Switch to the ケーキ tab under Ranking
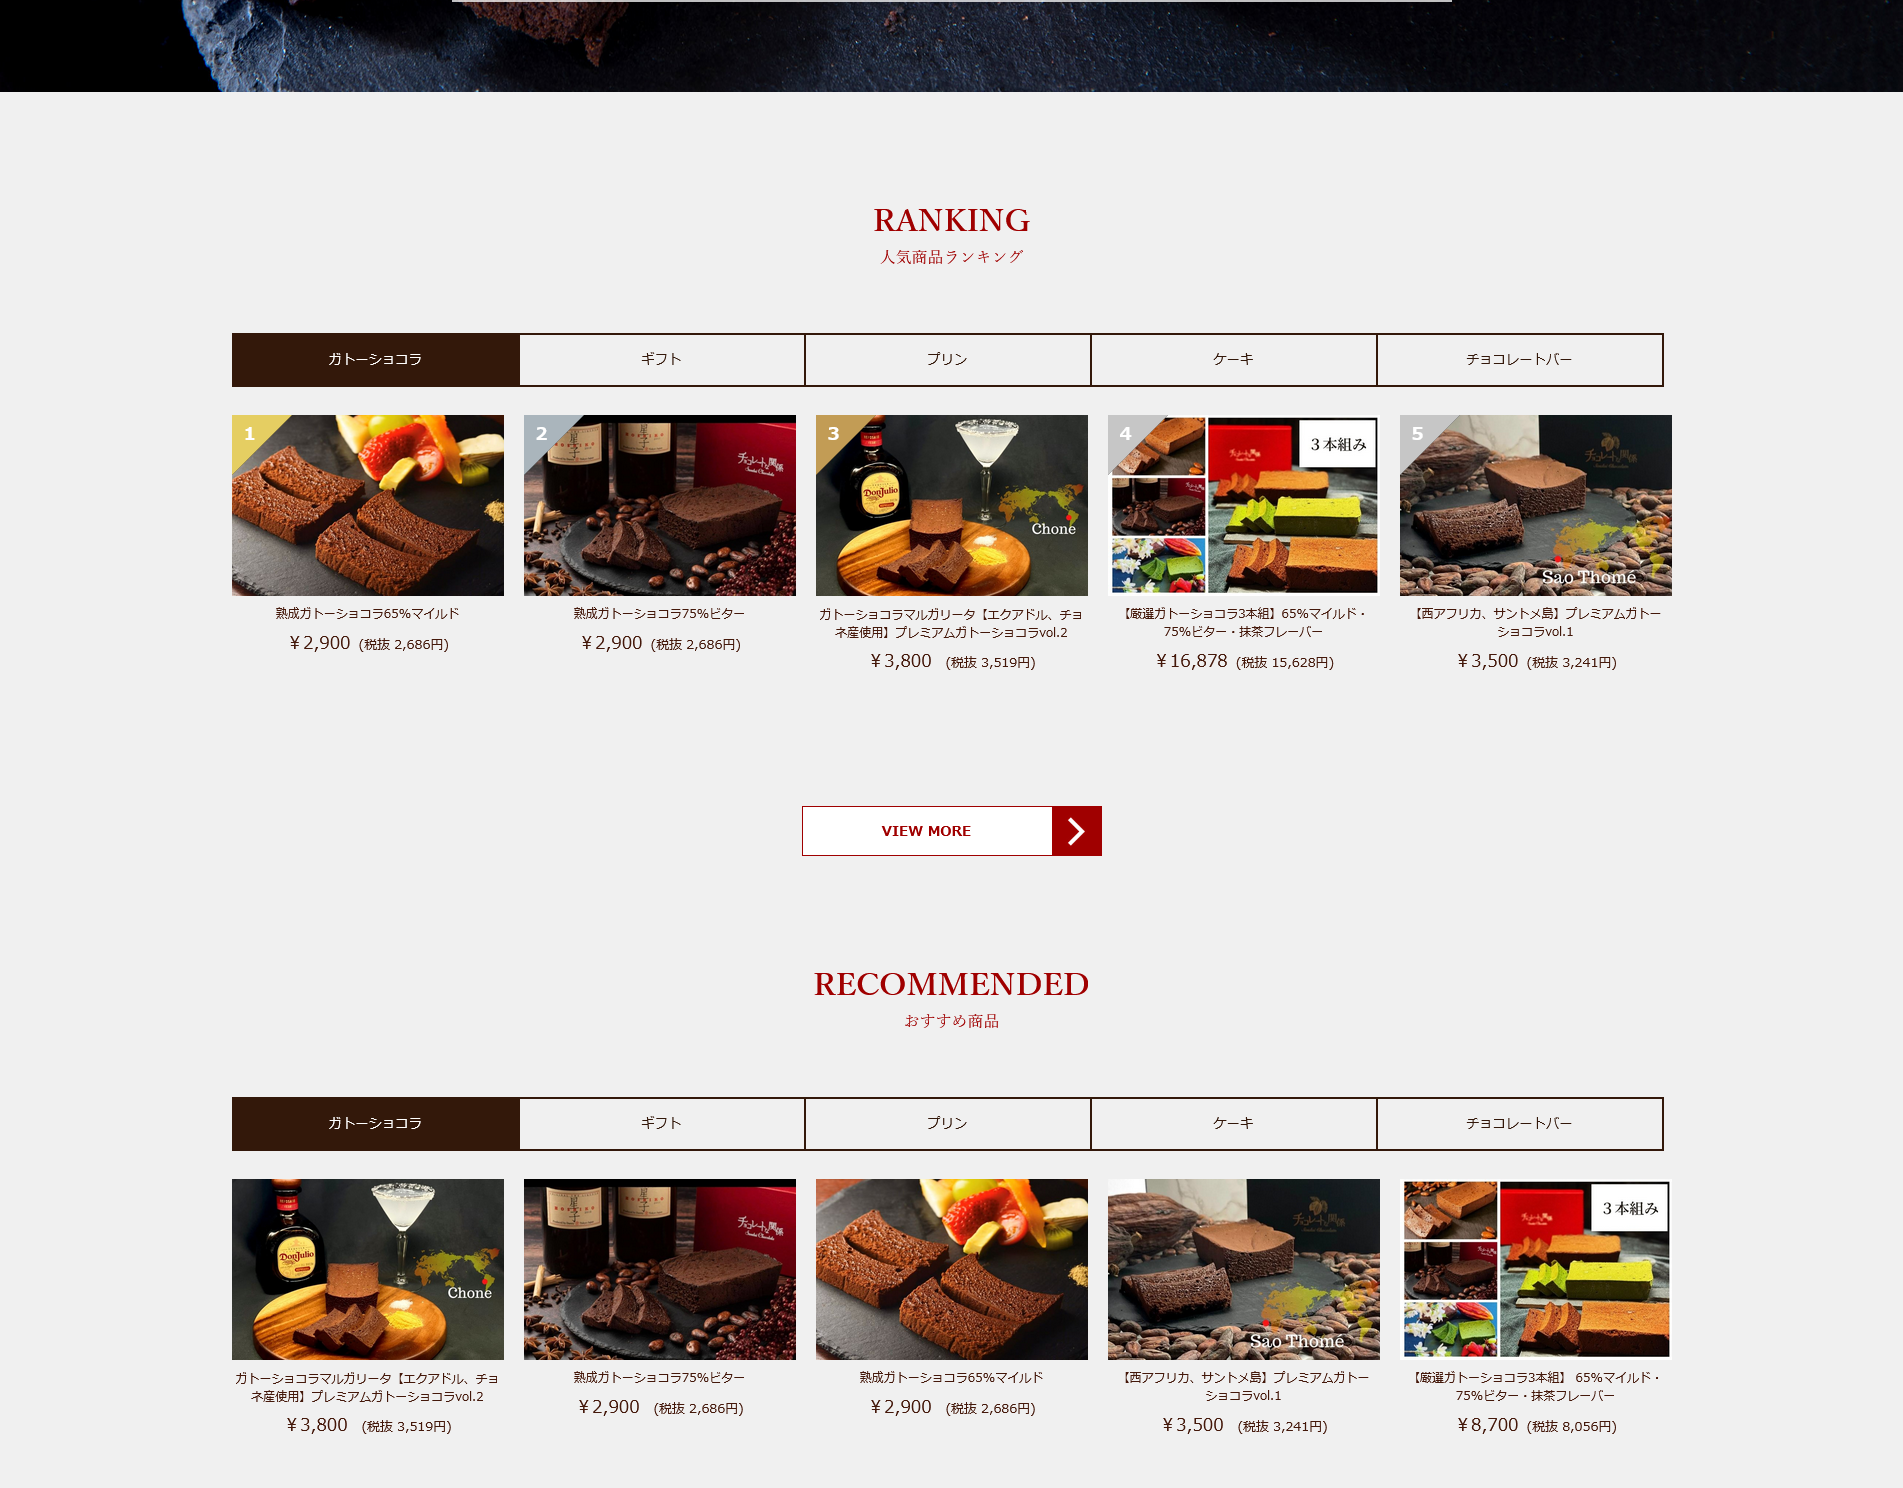The image size is (1903, 1488). click(1234, 359)
